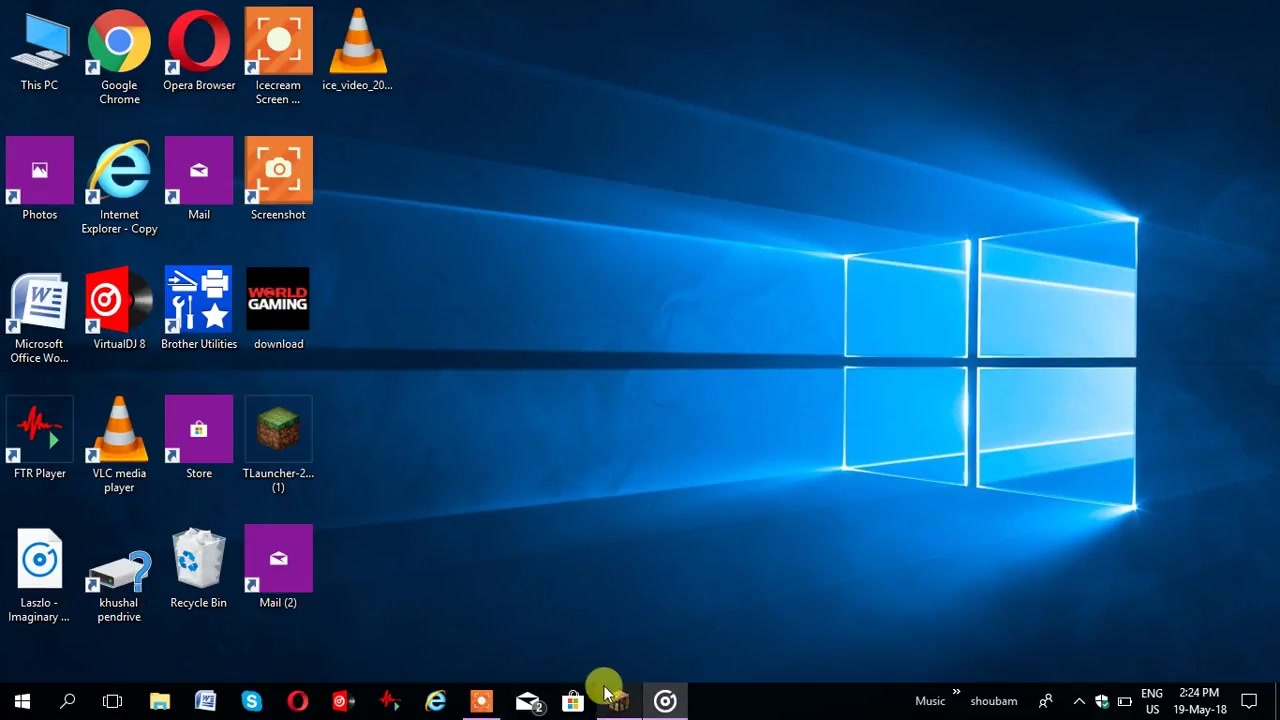Launch Opera from the taskbar
Viewport: 1280px width, 720px height.
pyautogui.click(x=298, y=701)
